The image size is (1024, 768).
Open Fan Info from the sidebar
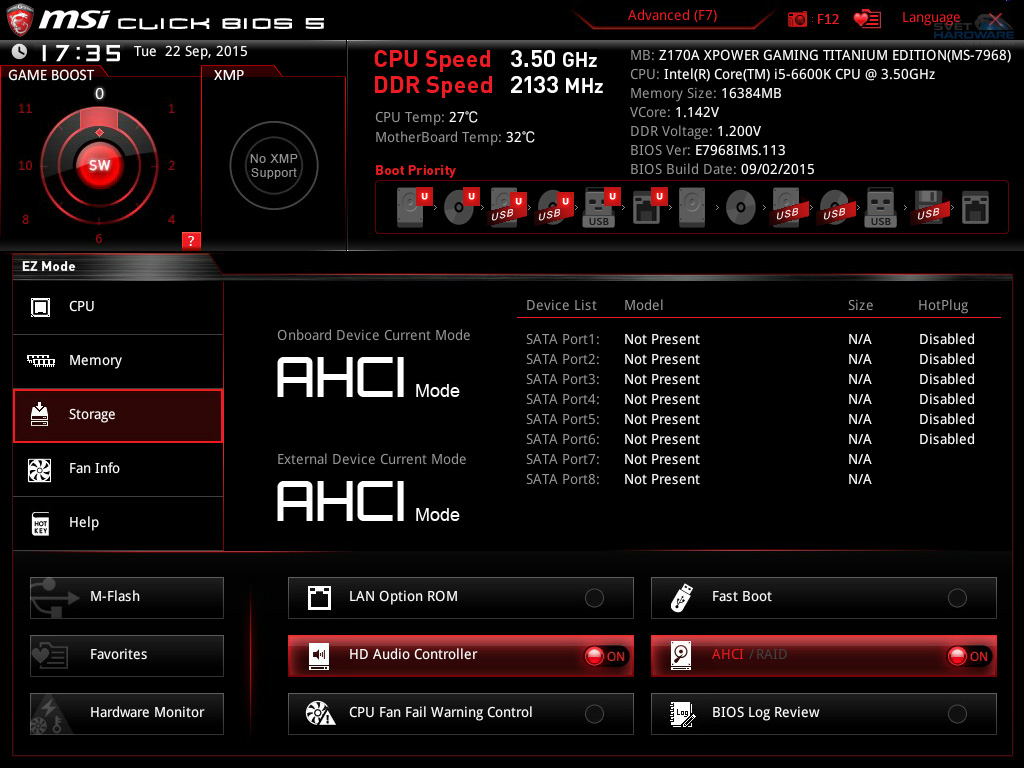click(117, 469)
